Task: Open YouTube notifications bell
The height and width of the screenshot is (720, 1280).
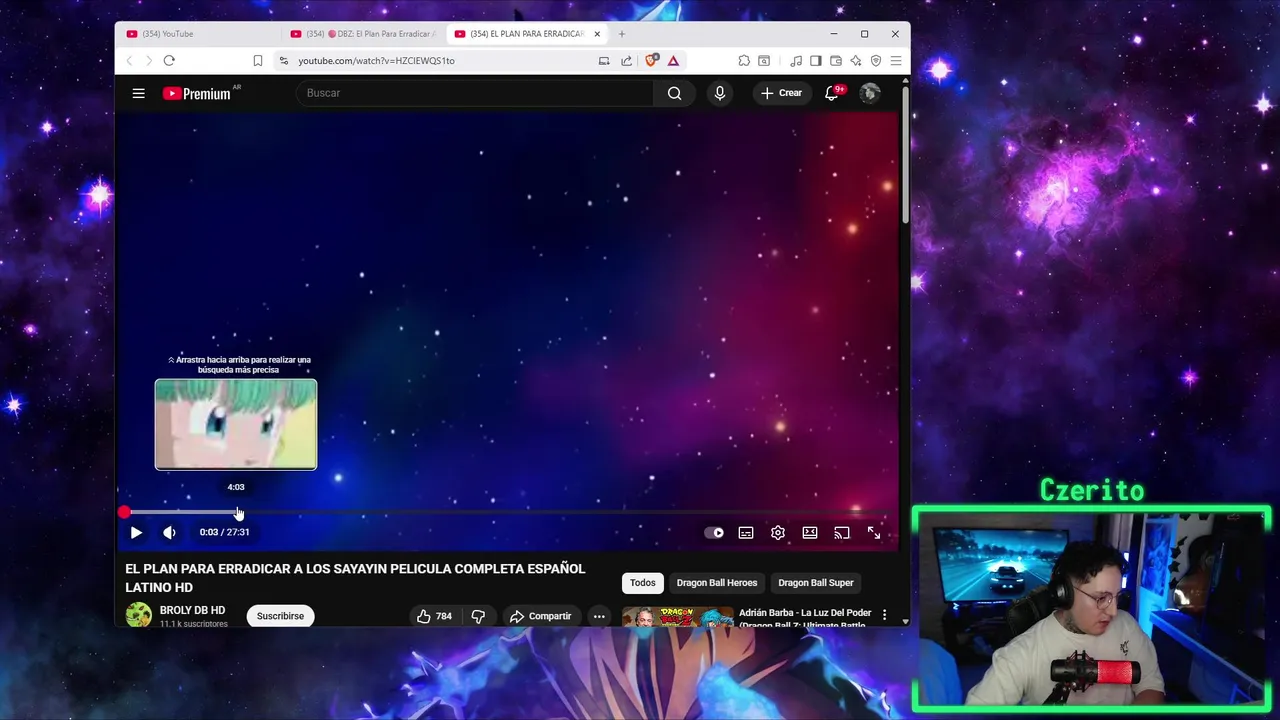Action: click(831, 93)
